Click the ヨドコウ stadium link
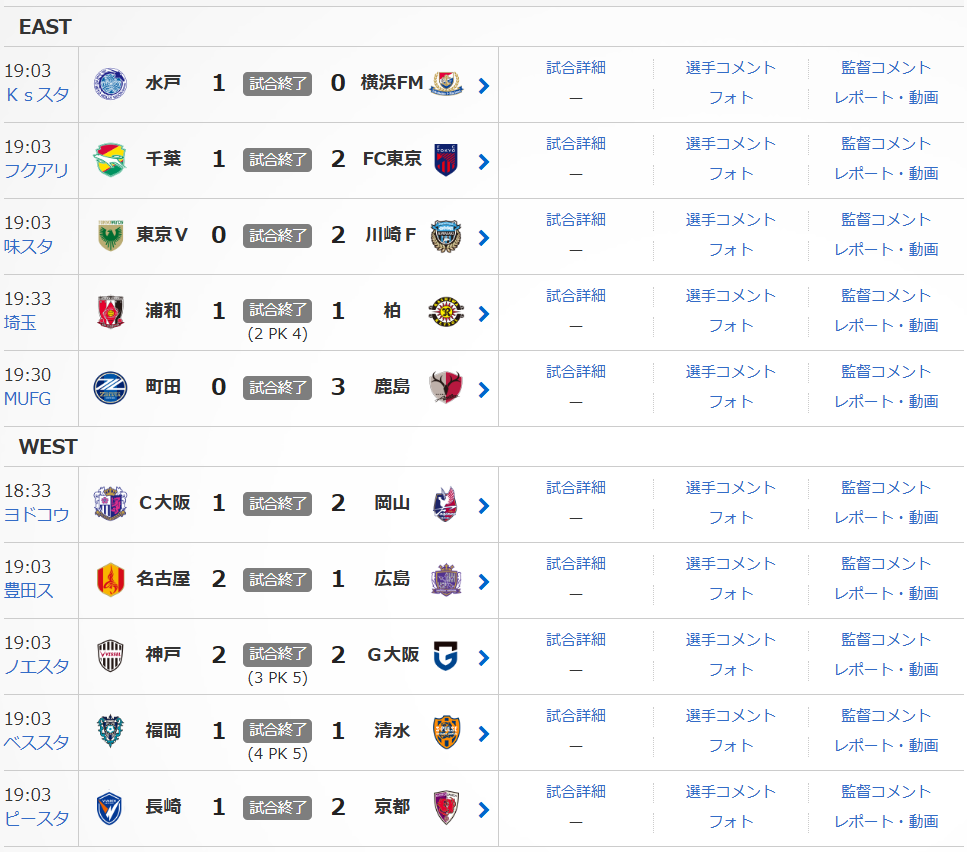The width and height of the screenshot is (967, 852). click(37, 515)
